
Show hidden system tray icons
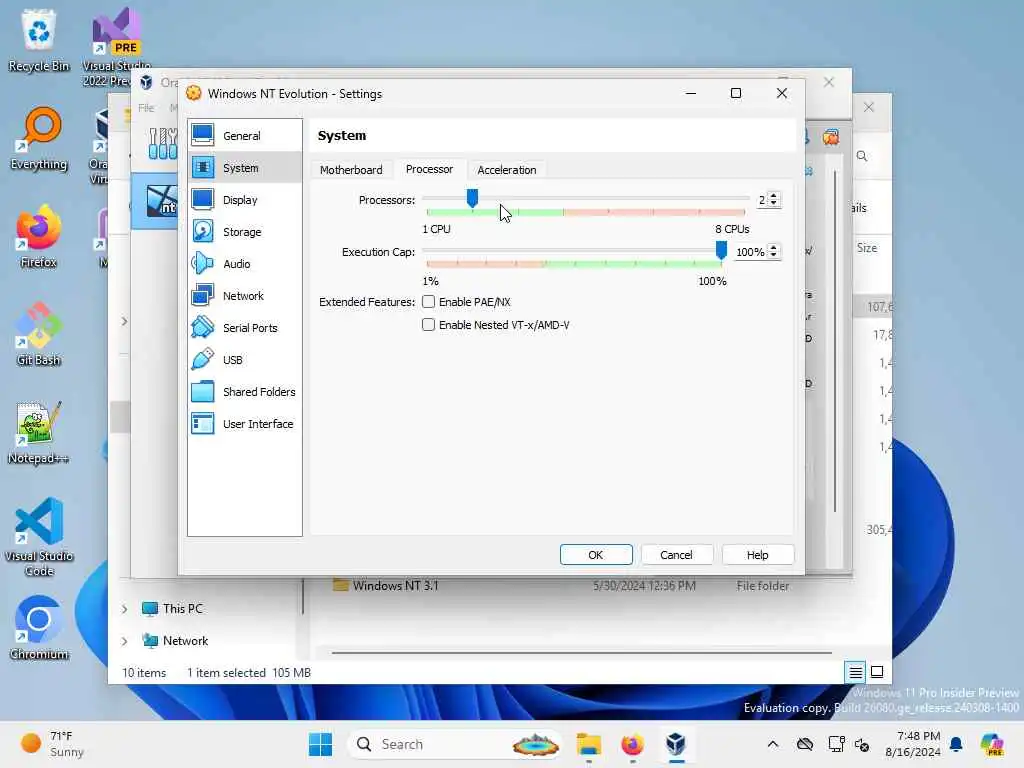(773, 744)
